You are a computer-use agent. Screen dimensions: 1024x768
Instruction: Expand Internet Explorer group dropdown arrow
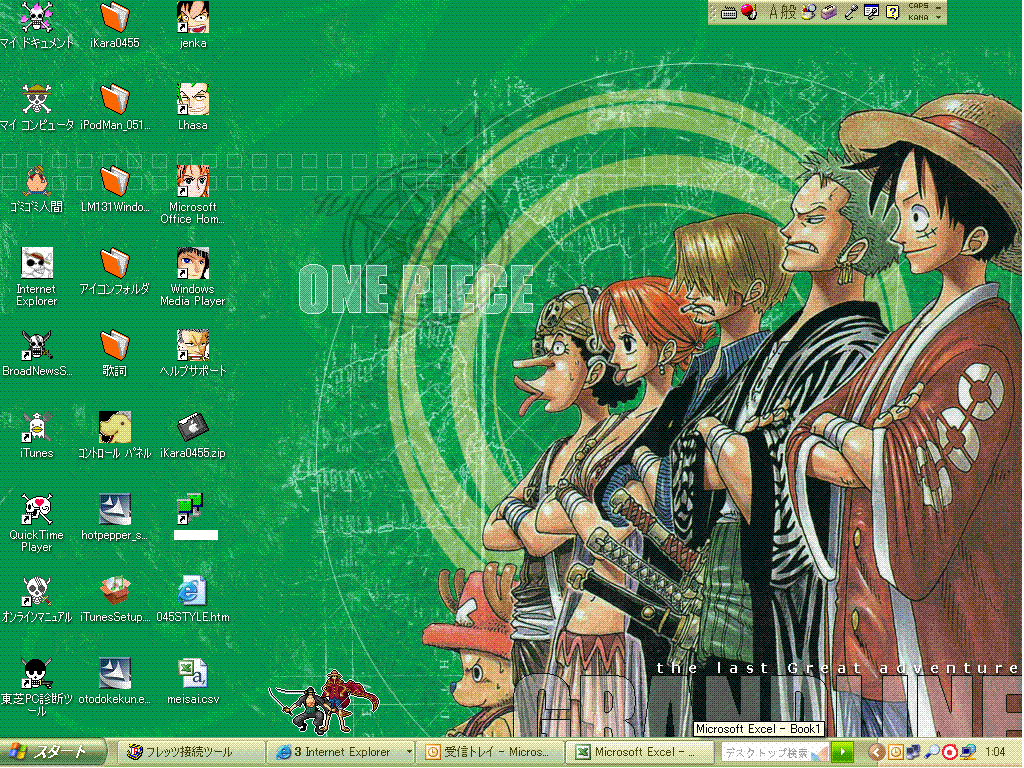pyautogui.click(x=409, y=752)
